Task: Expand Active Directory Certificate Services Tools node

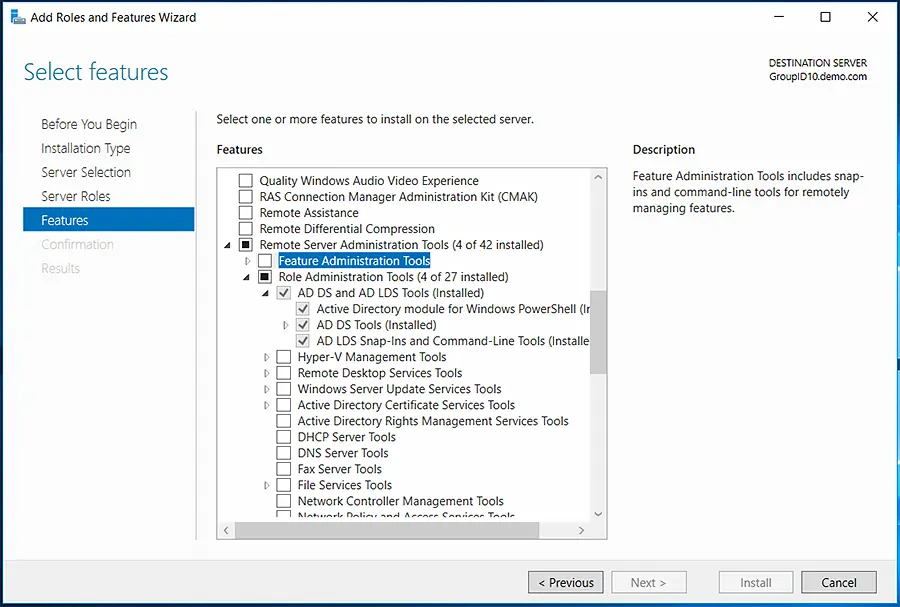Action: point(266,405)
